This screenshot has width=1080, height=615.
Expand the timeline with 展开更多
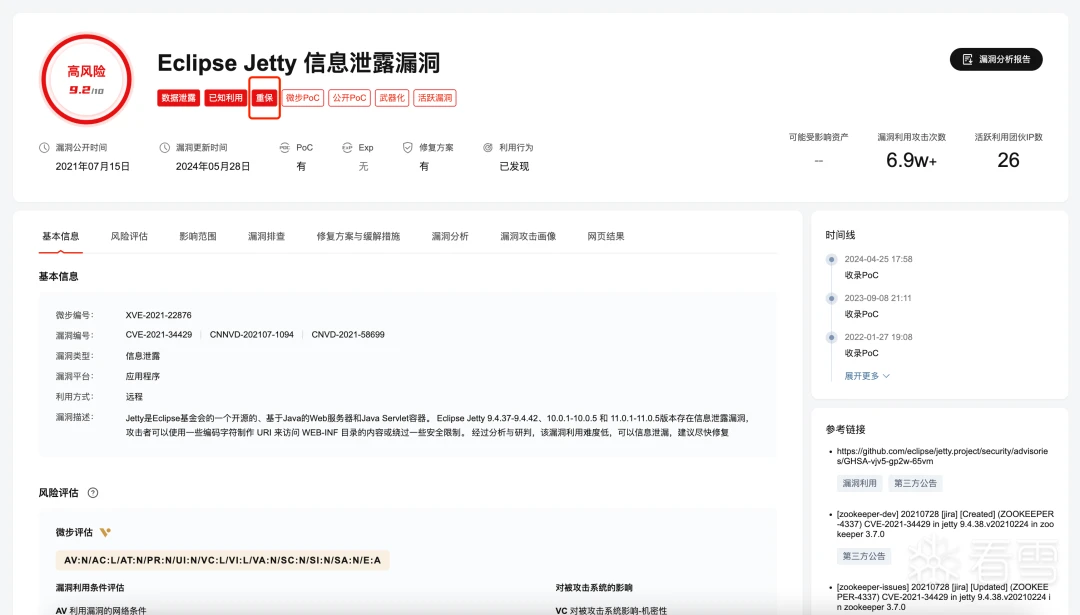(867, 376)
